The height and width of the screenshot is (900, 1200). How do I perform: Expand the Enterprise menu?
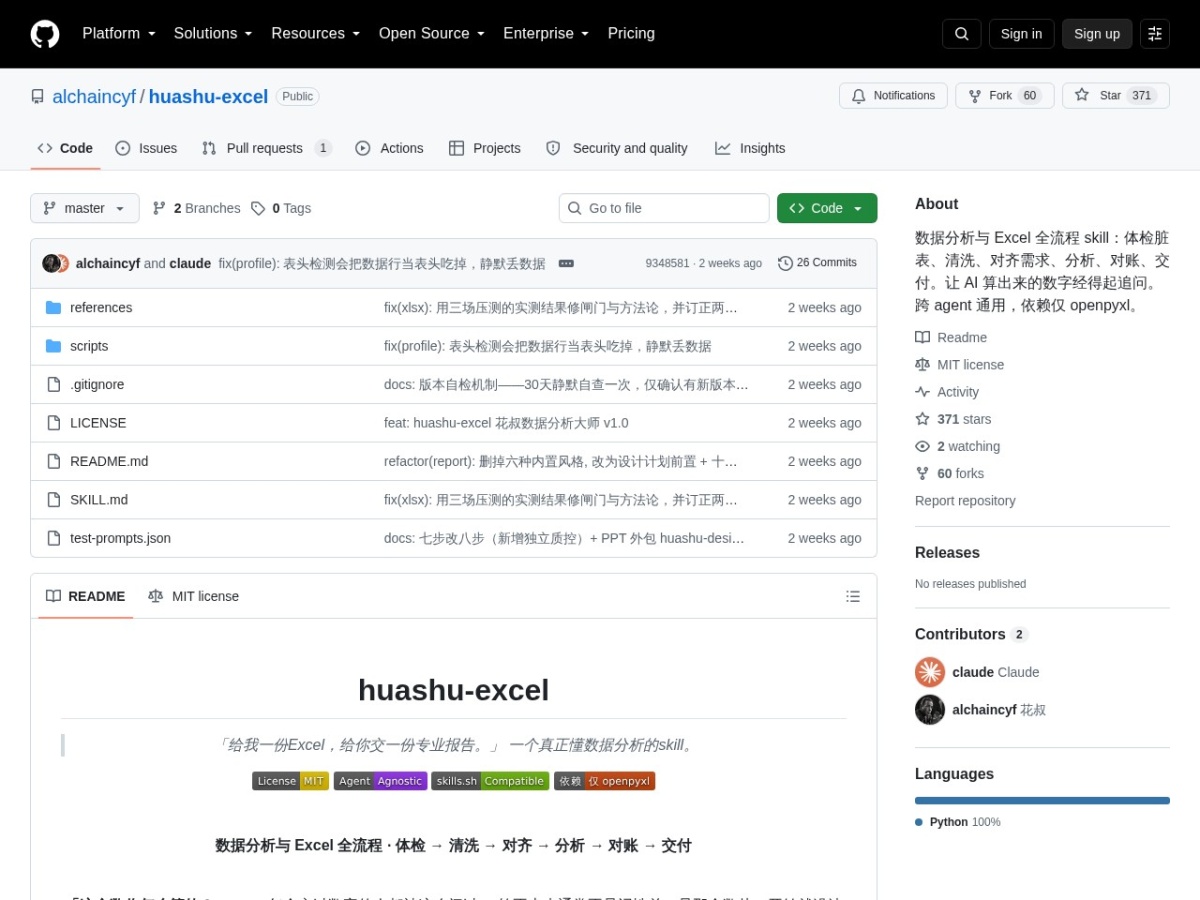point(546,34)
